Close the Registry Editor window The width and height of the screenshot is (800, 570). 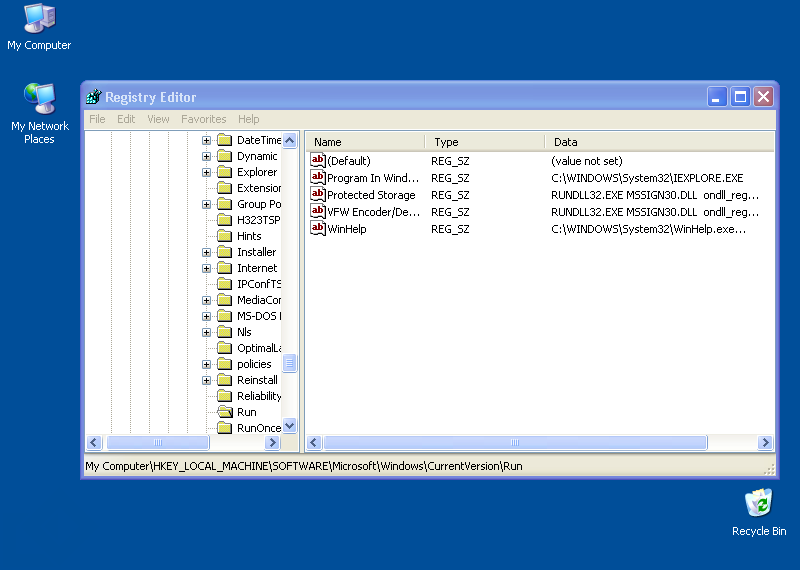[x=764, y=96]
